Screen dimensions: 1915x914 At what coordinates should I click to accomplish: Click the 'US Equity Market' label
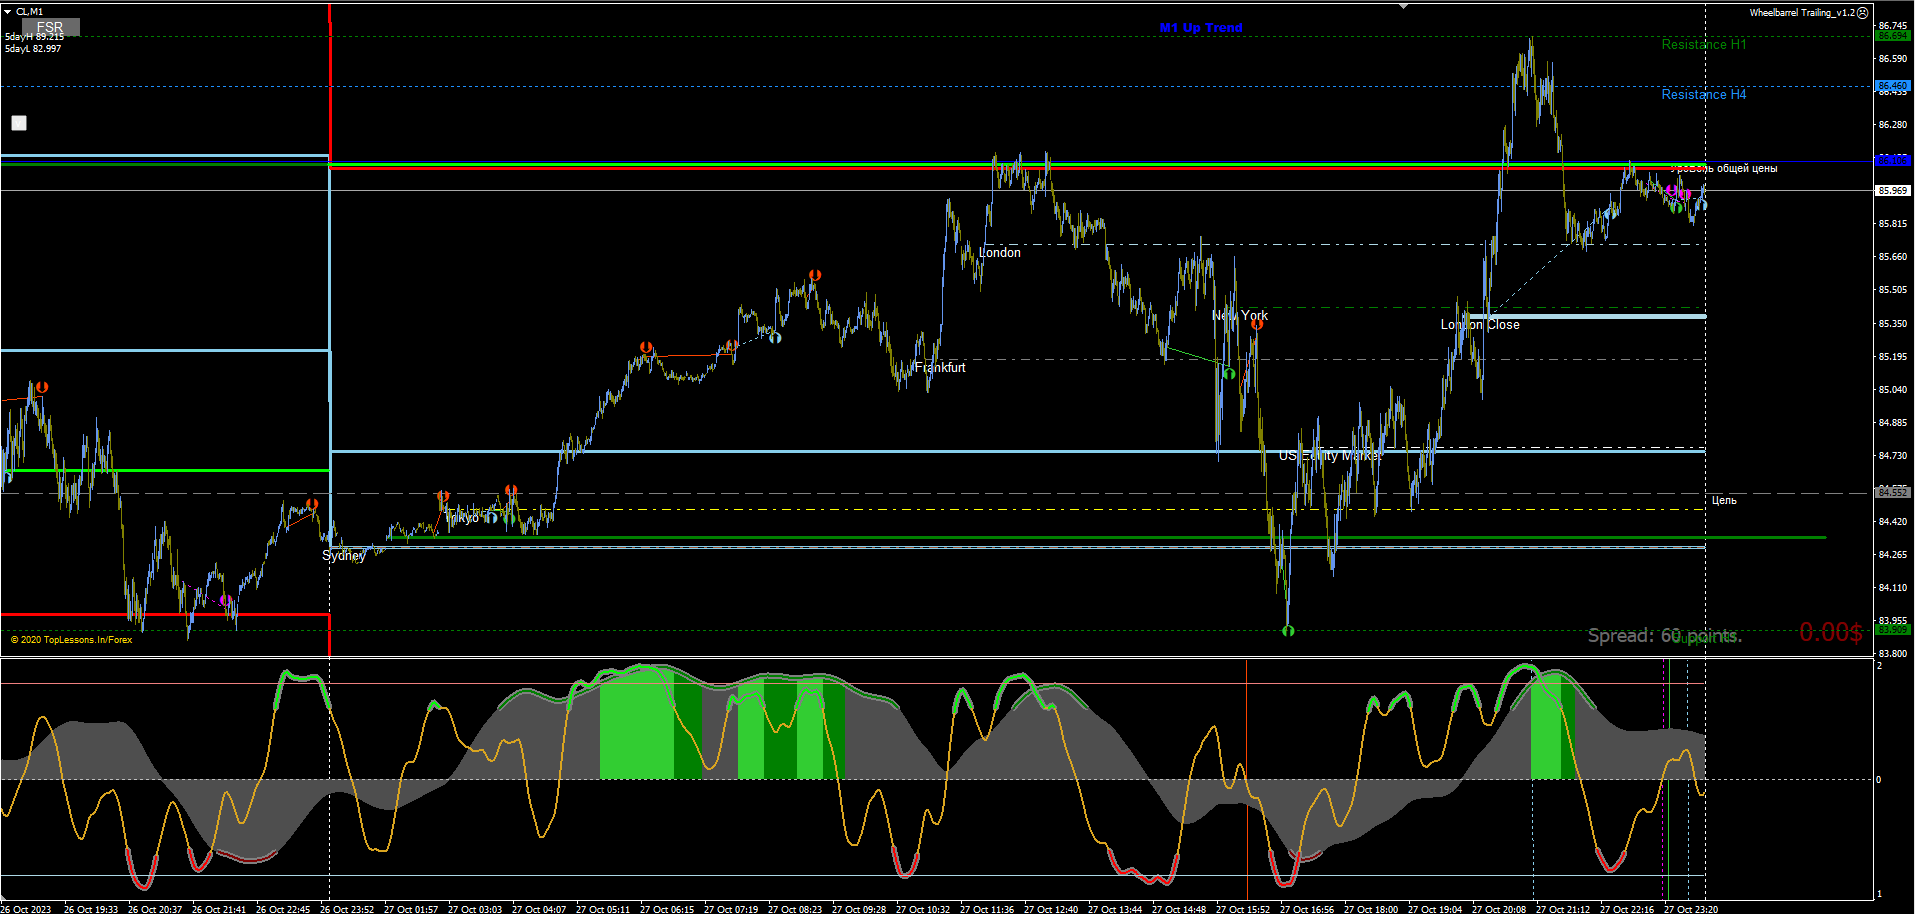(1331, 455)
